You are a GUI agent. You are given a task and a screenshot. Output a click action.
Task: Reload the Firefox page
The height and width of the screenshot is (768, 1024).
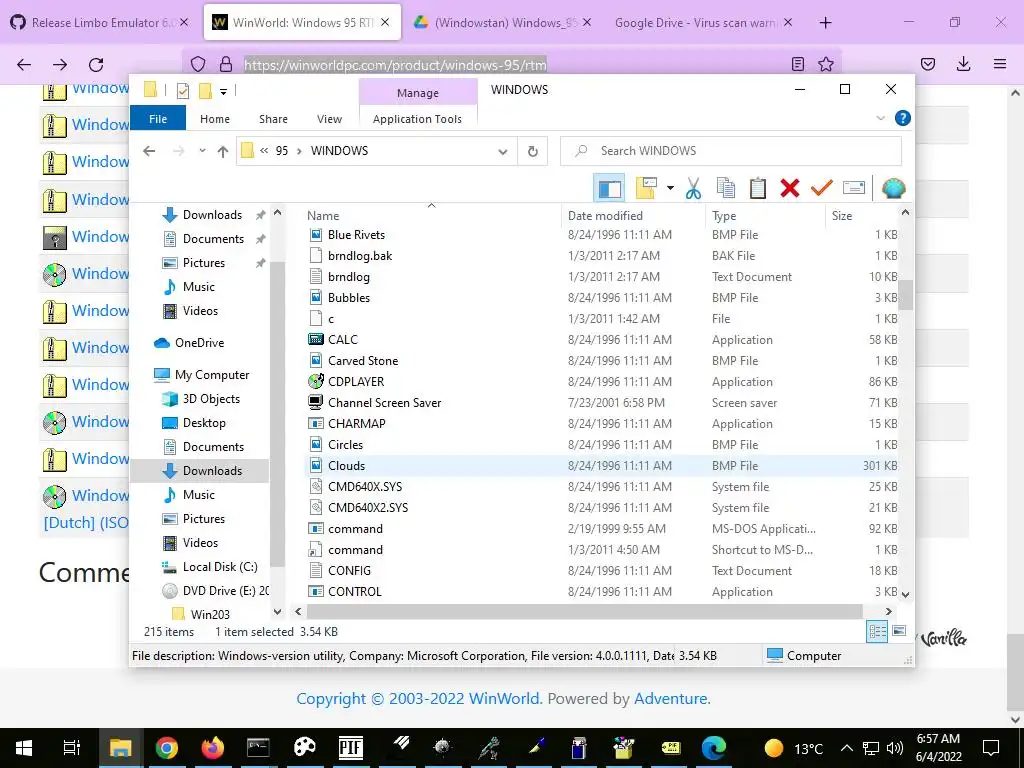[x=96, y=65]
